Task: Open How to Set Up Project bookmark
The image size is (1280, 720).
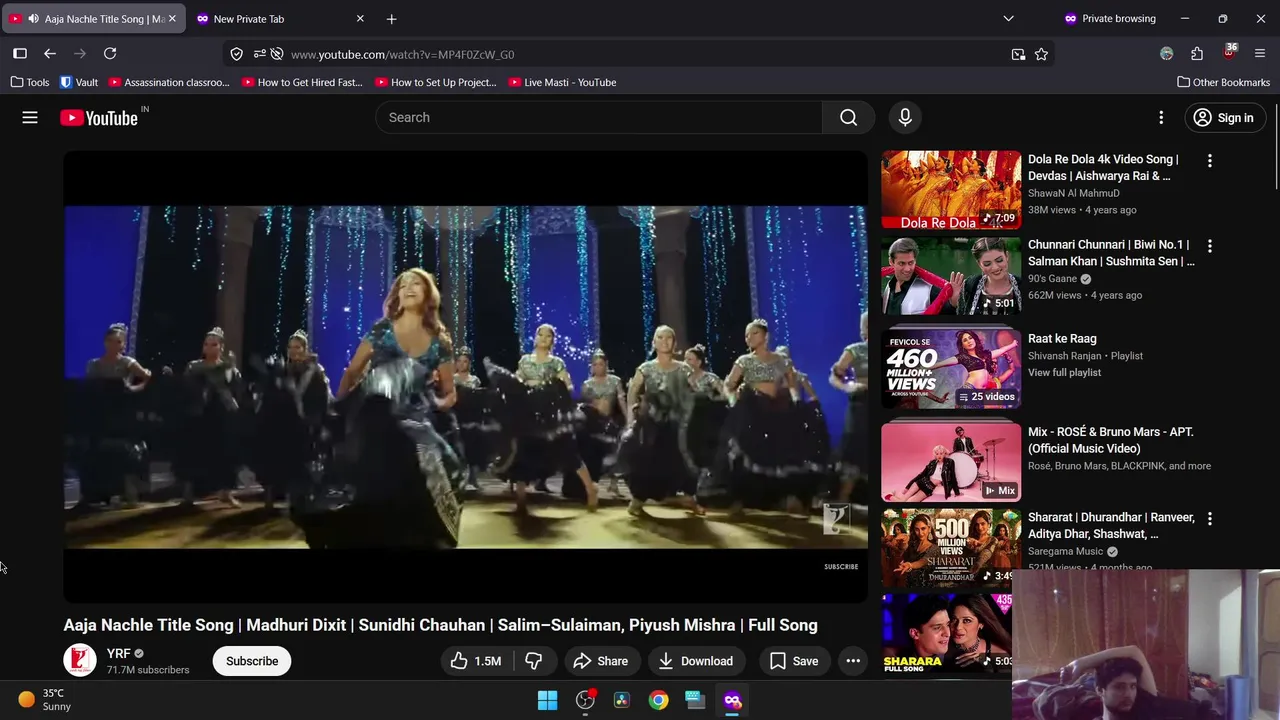Action: coord(436,82)
